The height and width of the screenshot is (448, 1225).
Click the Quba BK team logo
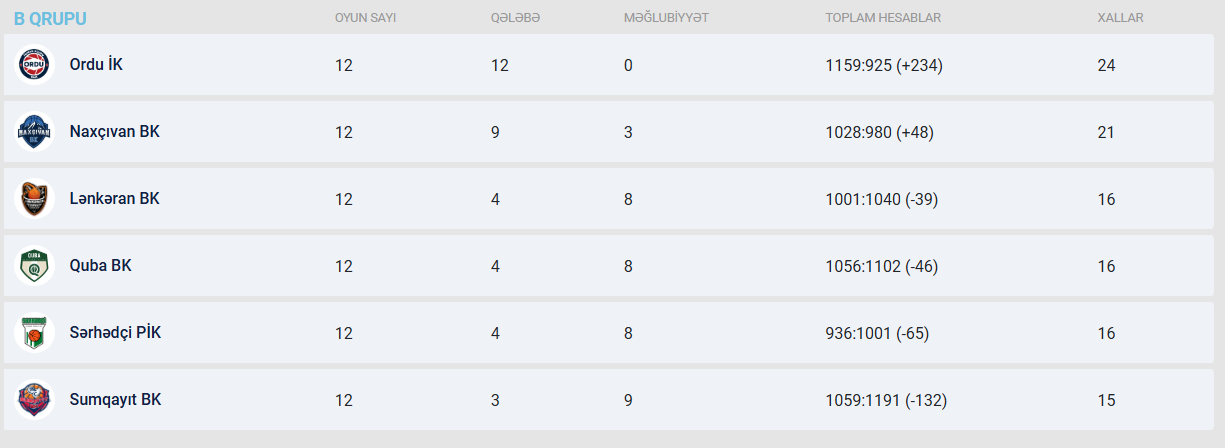[35, 266]
